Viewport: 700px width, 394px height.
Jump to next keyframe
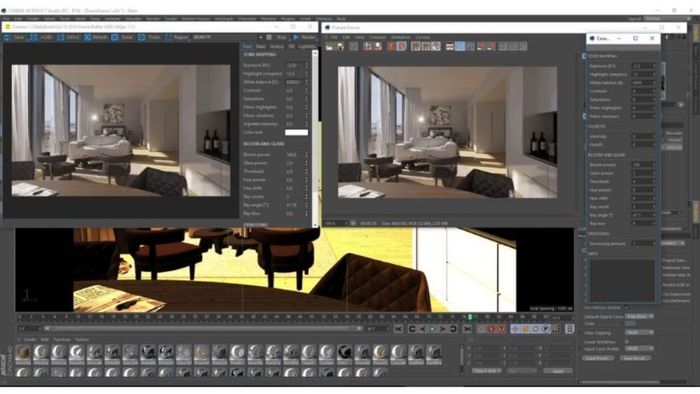click(453, 329)
